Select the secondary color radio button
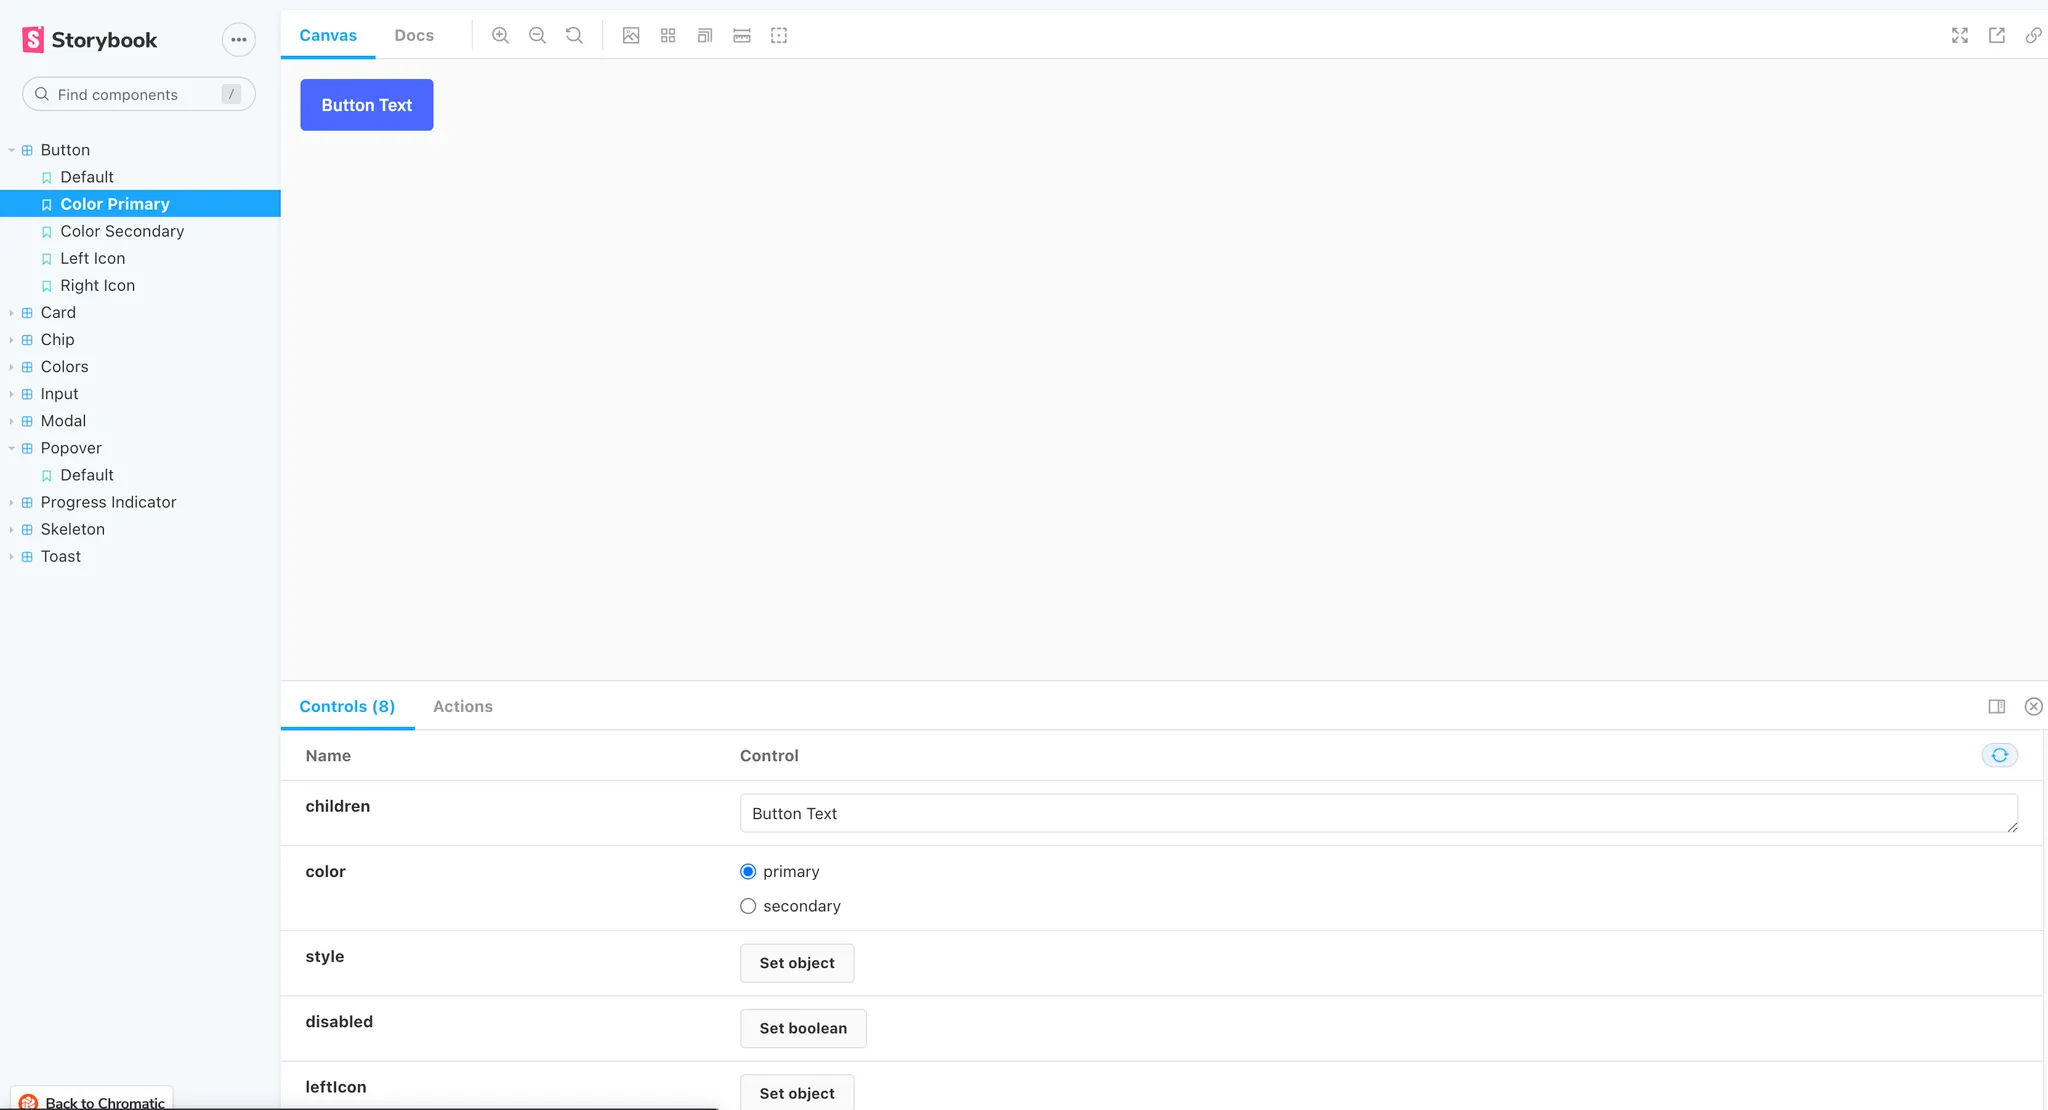Screen dimensions: 2048x1110 coord(748,906)
